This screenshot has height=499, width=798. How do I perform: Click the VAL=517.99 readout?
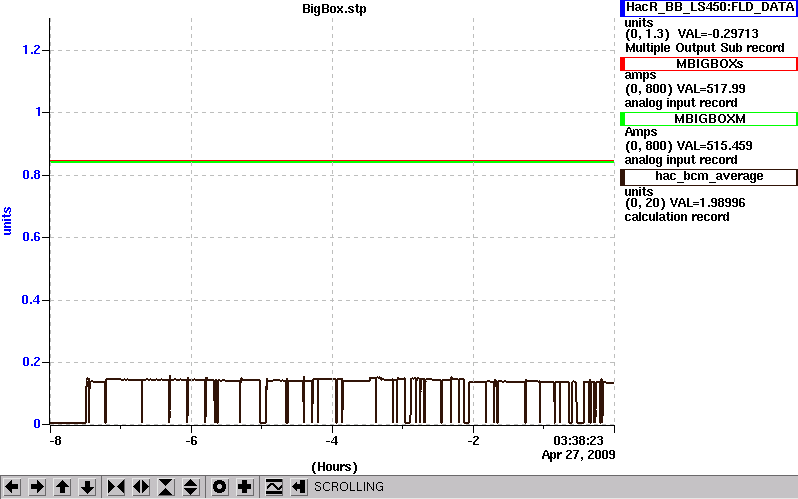tap(709, 89)
